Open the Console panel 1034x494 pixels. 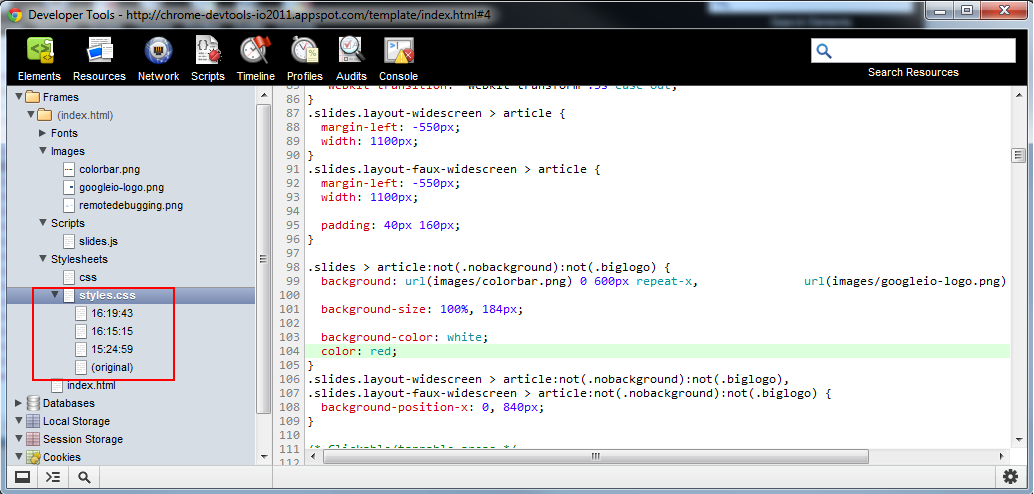[x=398, y=59]
